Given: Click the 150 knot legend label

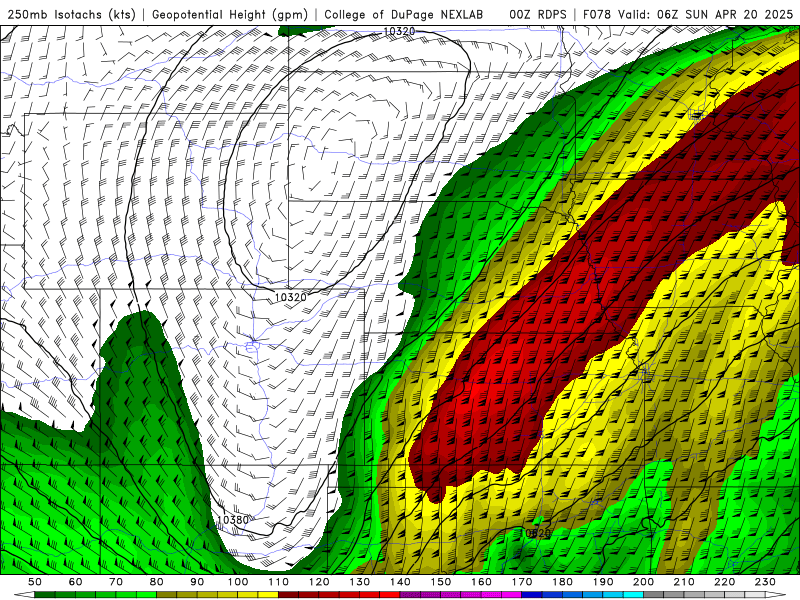Looking at the screenshot, I should [441, 582].
